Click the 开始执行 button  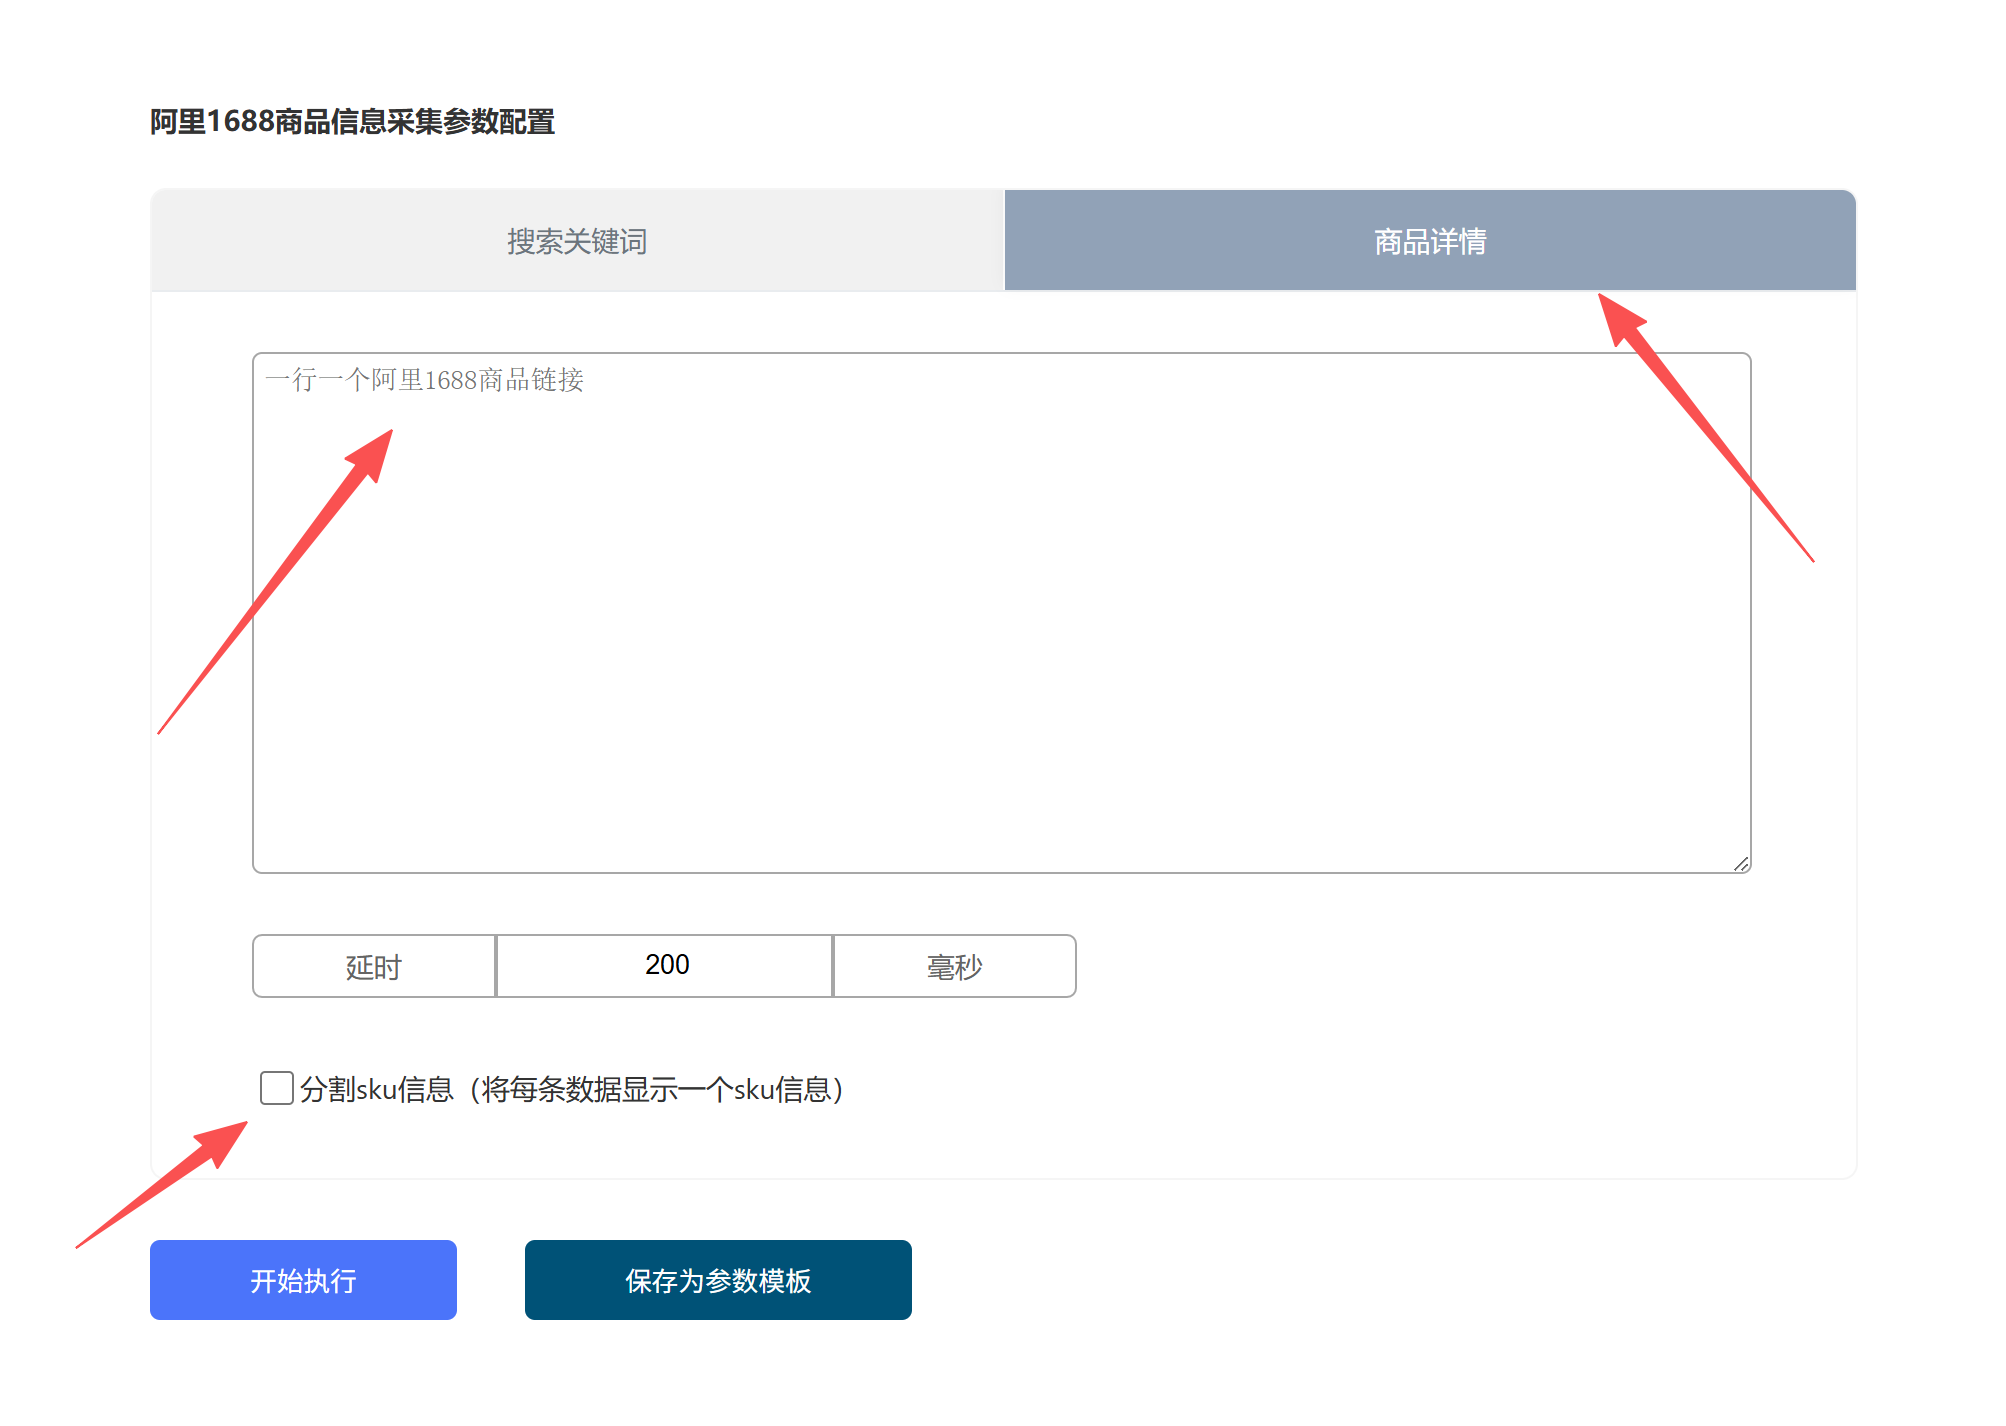tap(303, 1280)
